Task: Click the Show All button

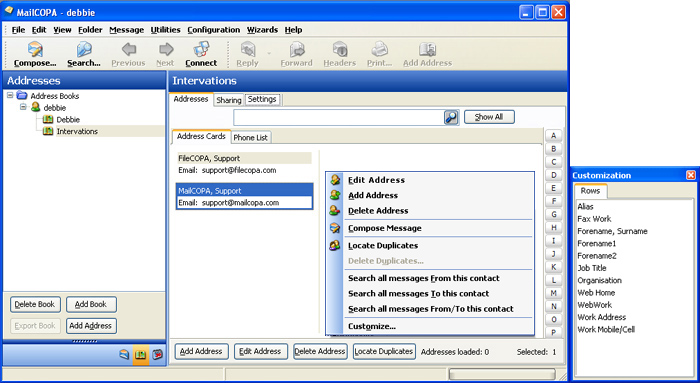Action: click(x=489, y=117)
